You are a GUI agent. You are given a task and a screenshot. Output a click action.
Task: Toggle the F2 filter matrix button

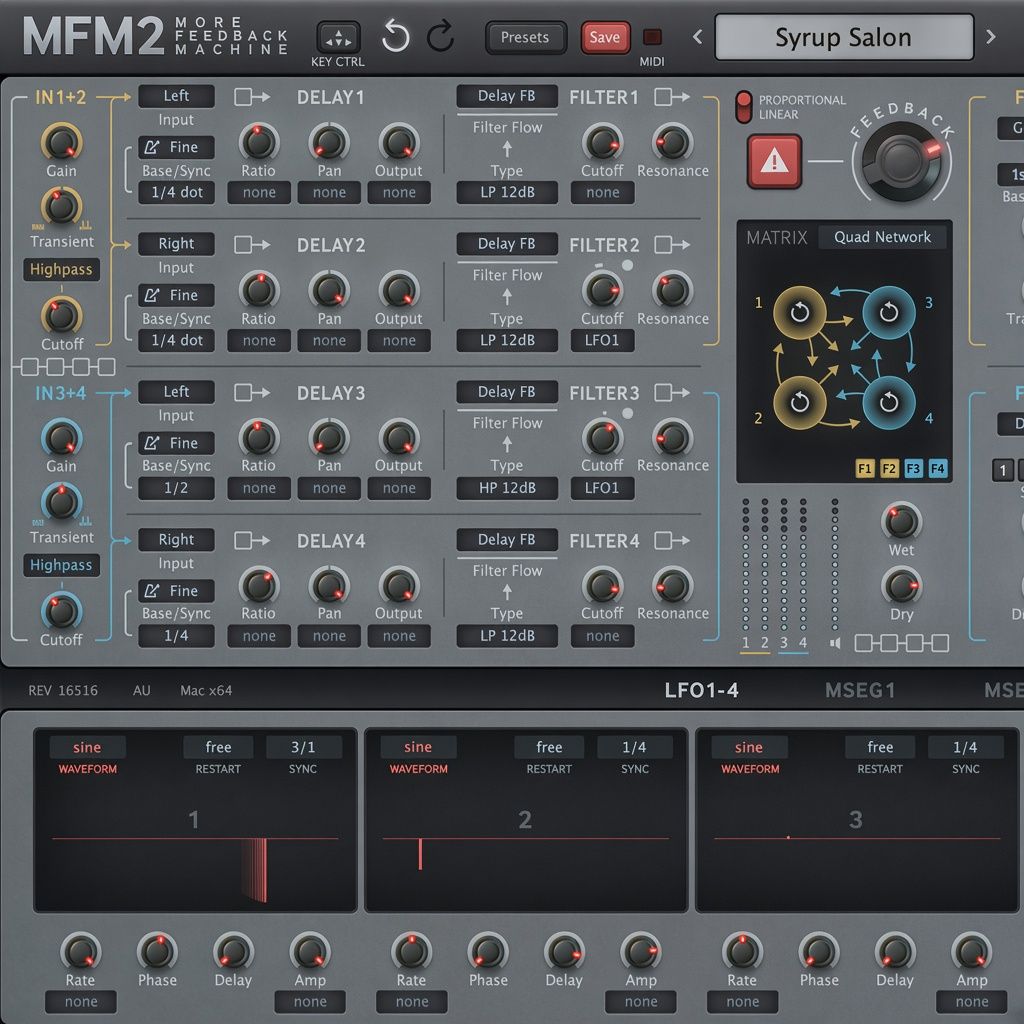889,468
